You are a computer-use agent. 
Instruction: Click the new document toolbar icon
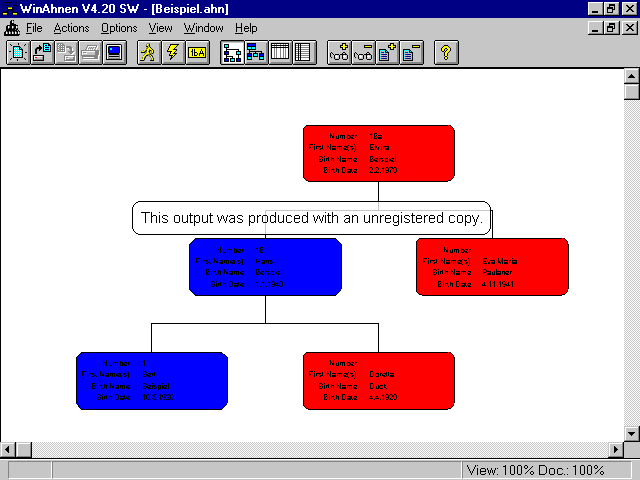[18, 53]
